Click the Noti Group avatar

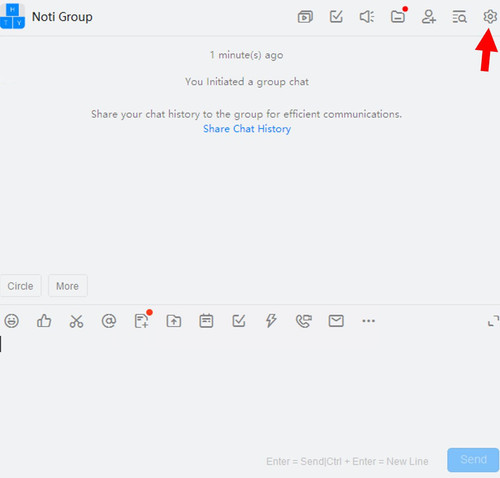12,16
